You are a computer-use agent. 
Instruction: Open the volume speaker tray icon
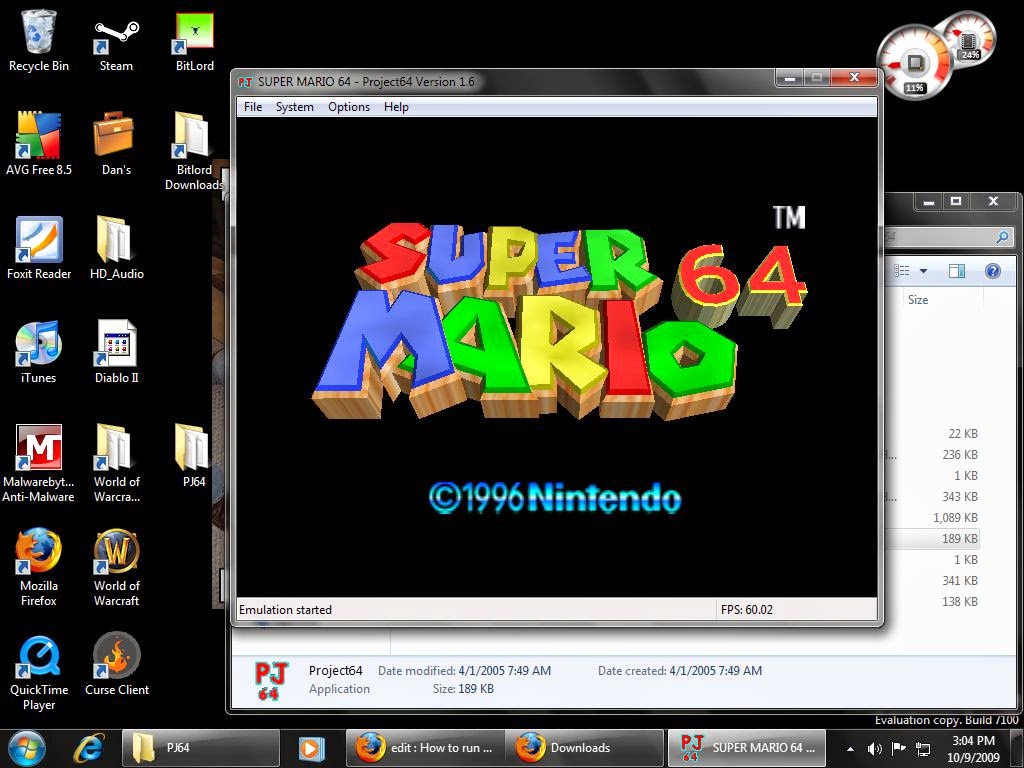[x=874, y=749]
